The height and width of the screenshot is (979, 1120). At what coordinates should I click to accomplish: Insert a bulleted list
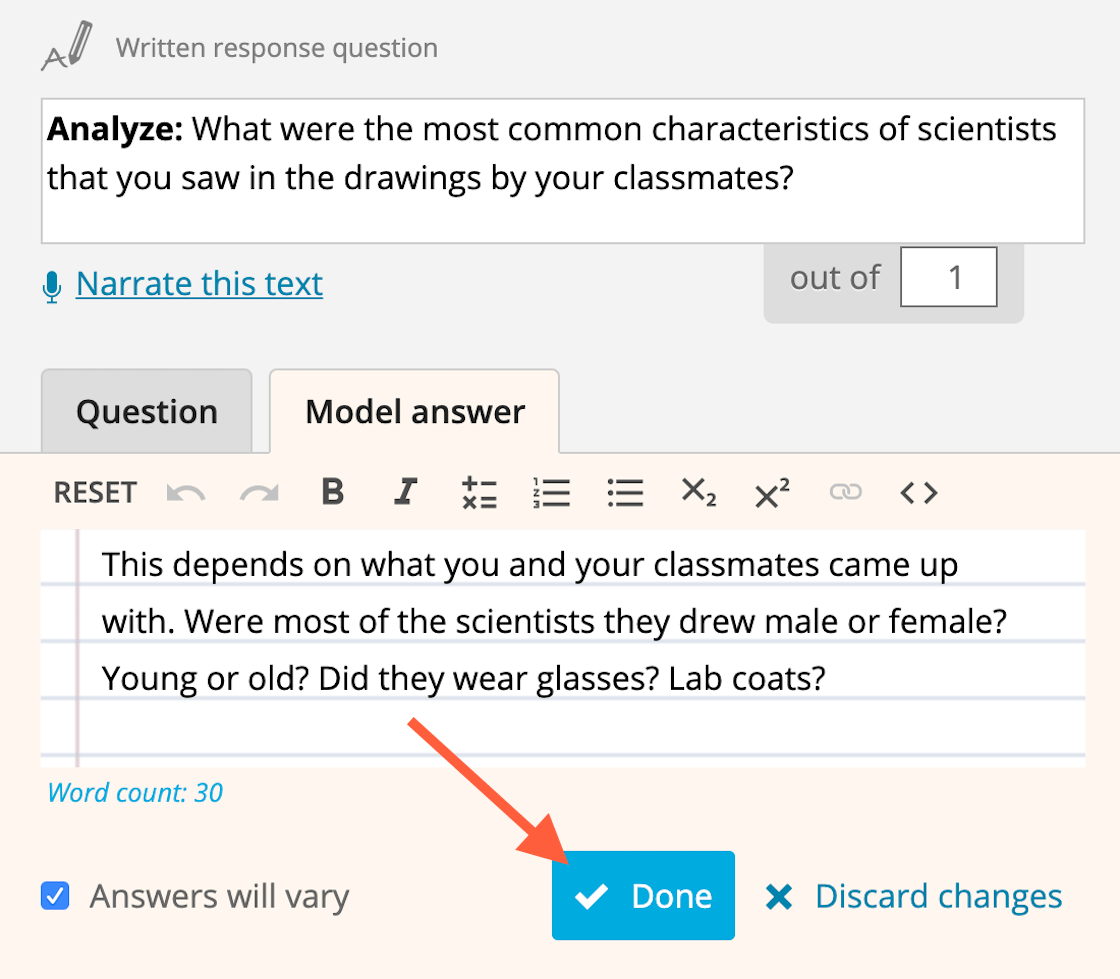click(x=625, y=492)
